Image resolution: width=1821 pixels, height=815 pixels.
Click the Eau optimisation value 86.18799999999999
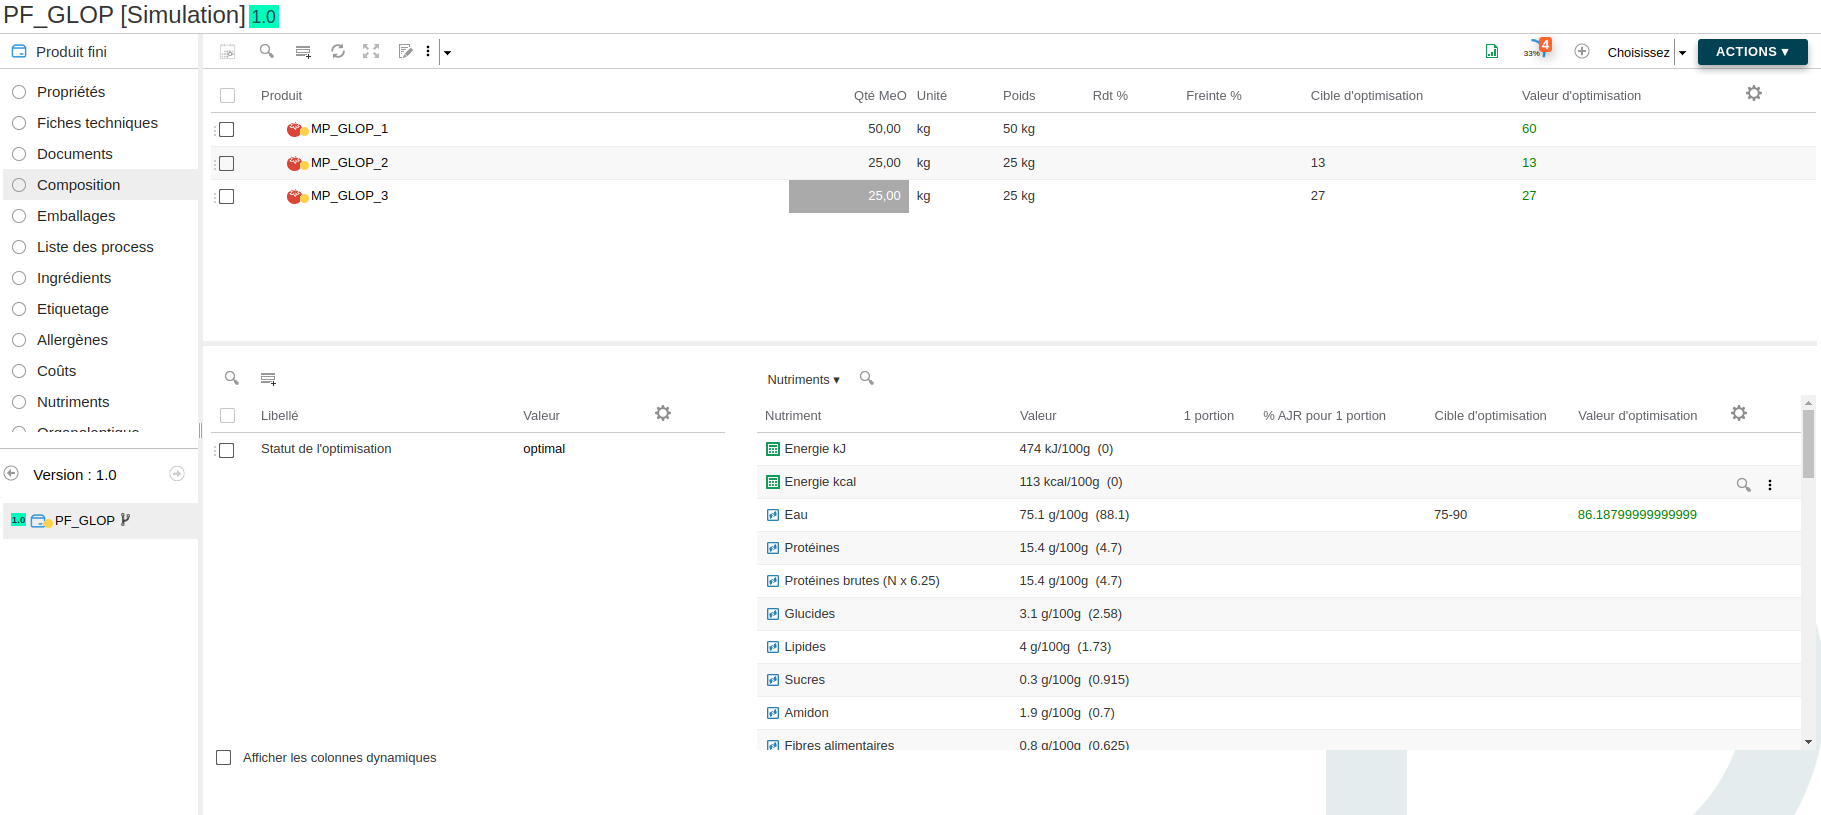(x=1637, y=514)
